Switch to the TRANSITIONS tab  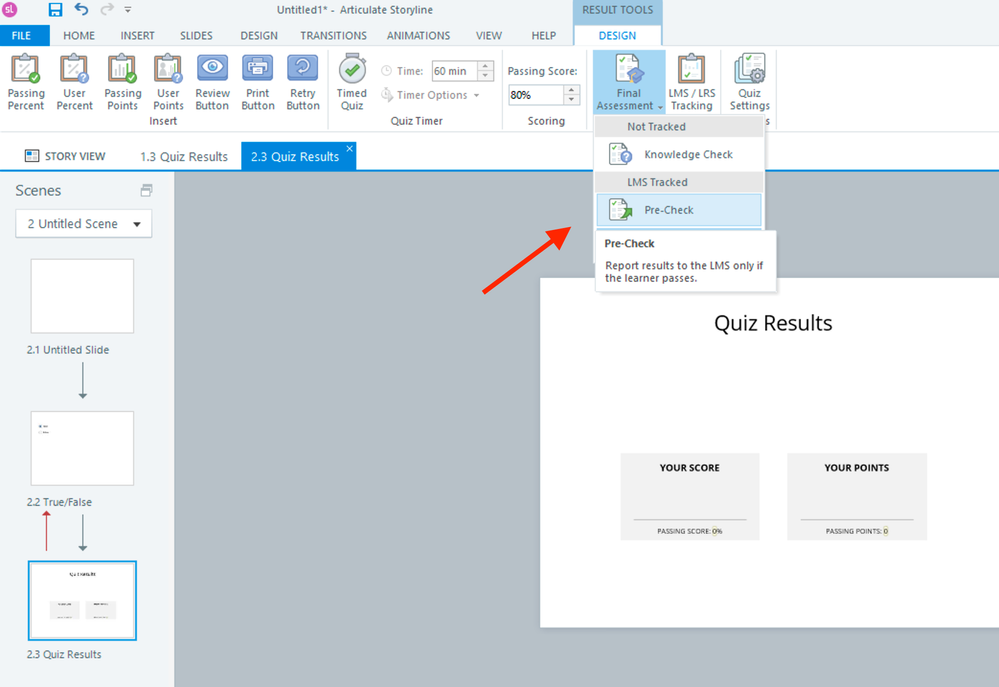tap(333, 36)
